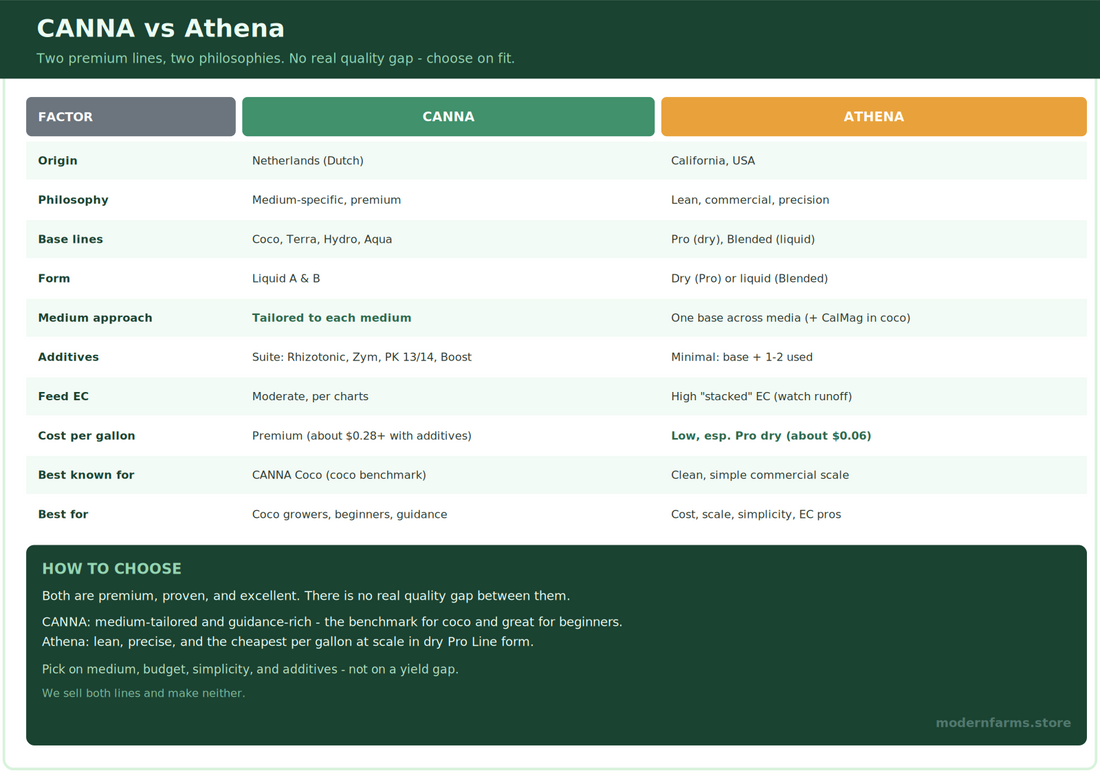Screen dimensions: 1100x773
Task: Click the 'Best known for' row label
Action: [86, 475]
